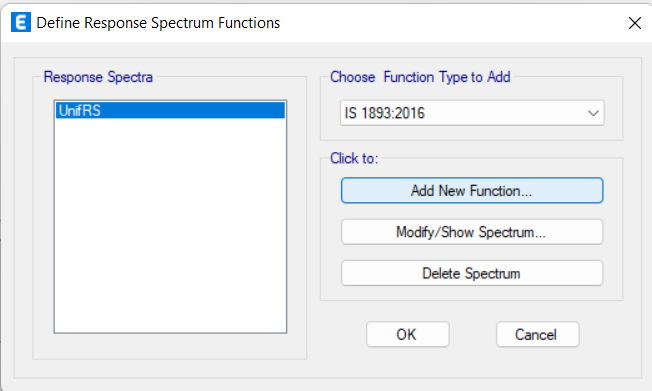The image size is (652, 391).
Task: Click the ETABS logo icon in title bar
Action: pos(20,22)
